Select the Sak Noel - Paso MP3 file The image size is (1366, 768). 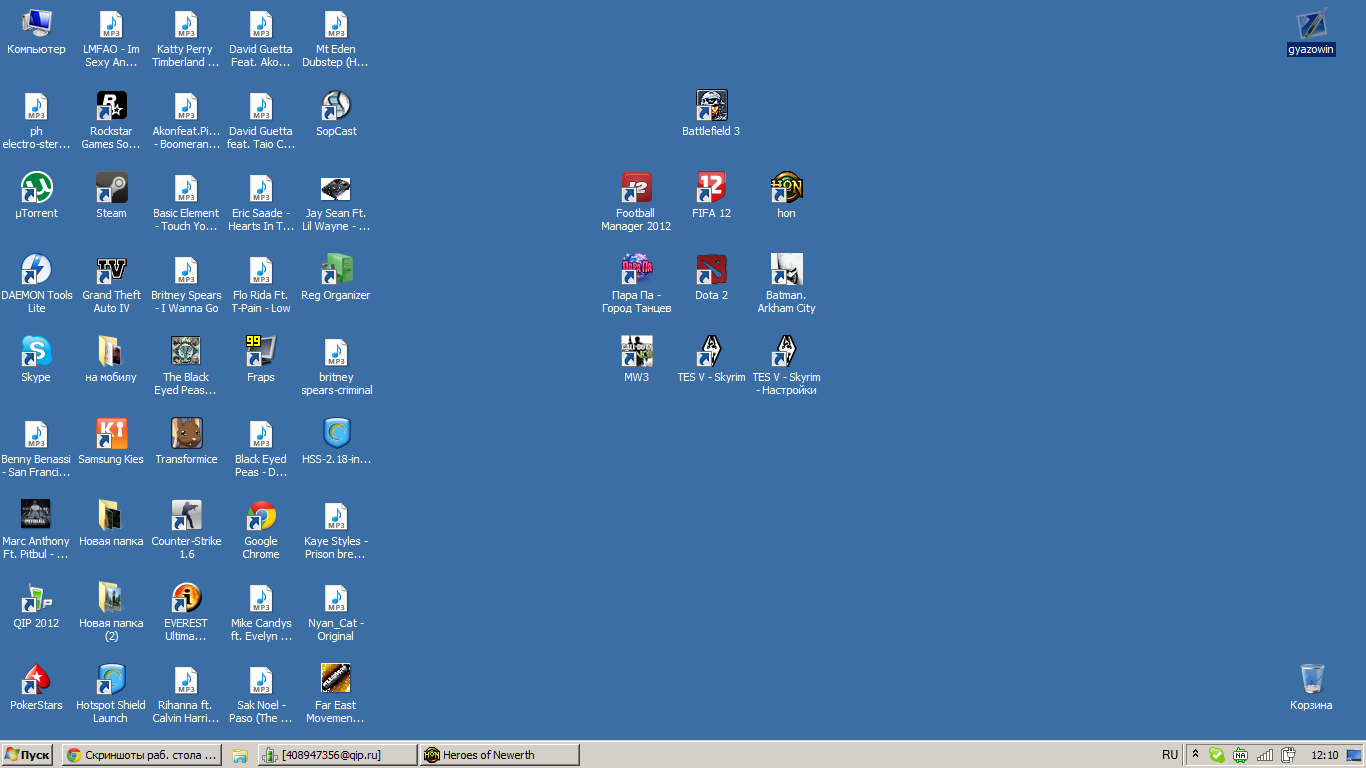[x=261, y=694]
